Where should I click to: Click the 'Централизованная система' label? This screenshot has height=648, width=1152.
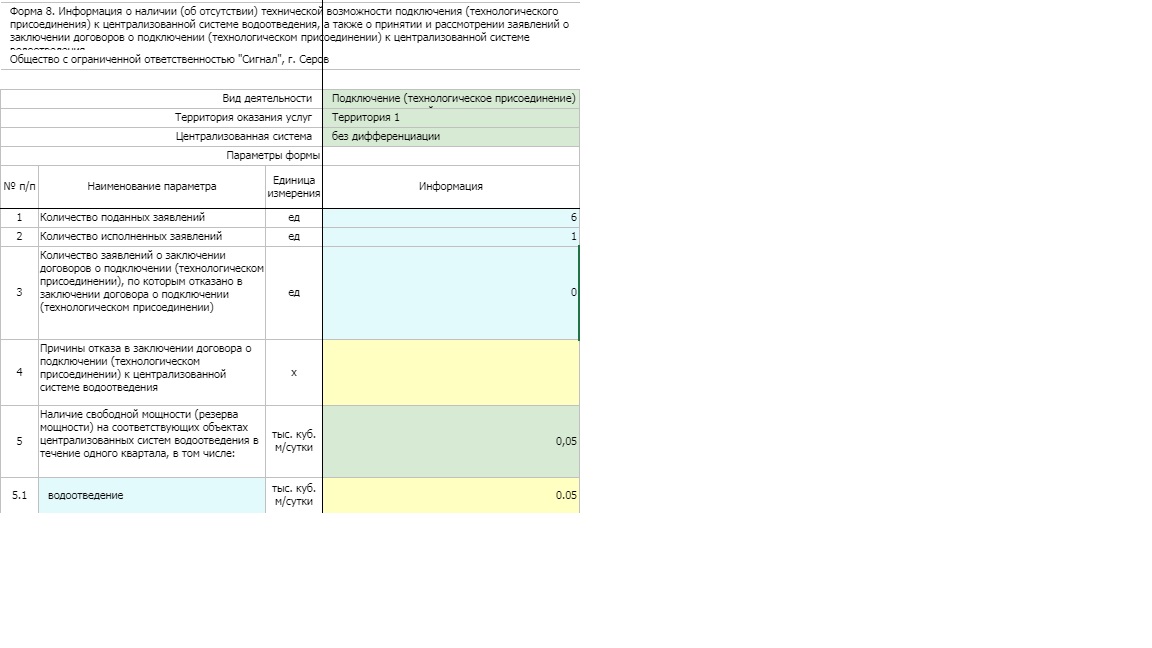[244, 137]
